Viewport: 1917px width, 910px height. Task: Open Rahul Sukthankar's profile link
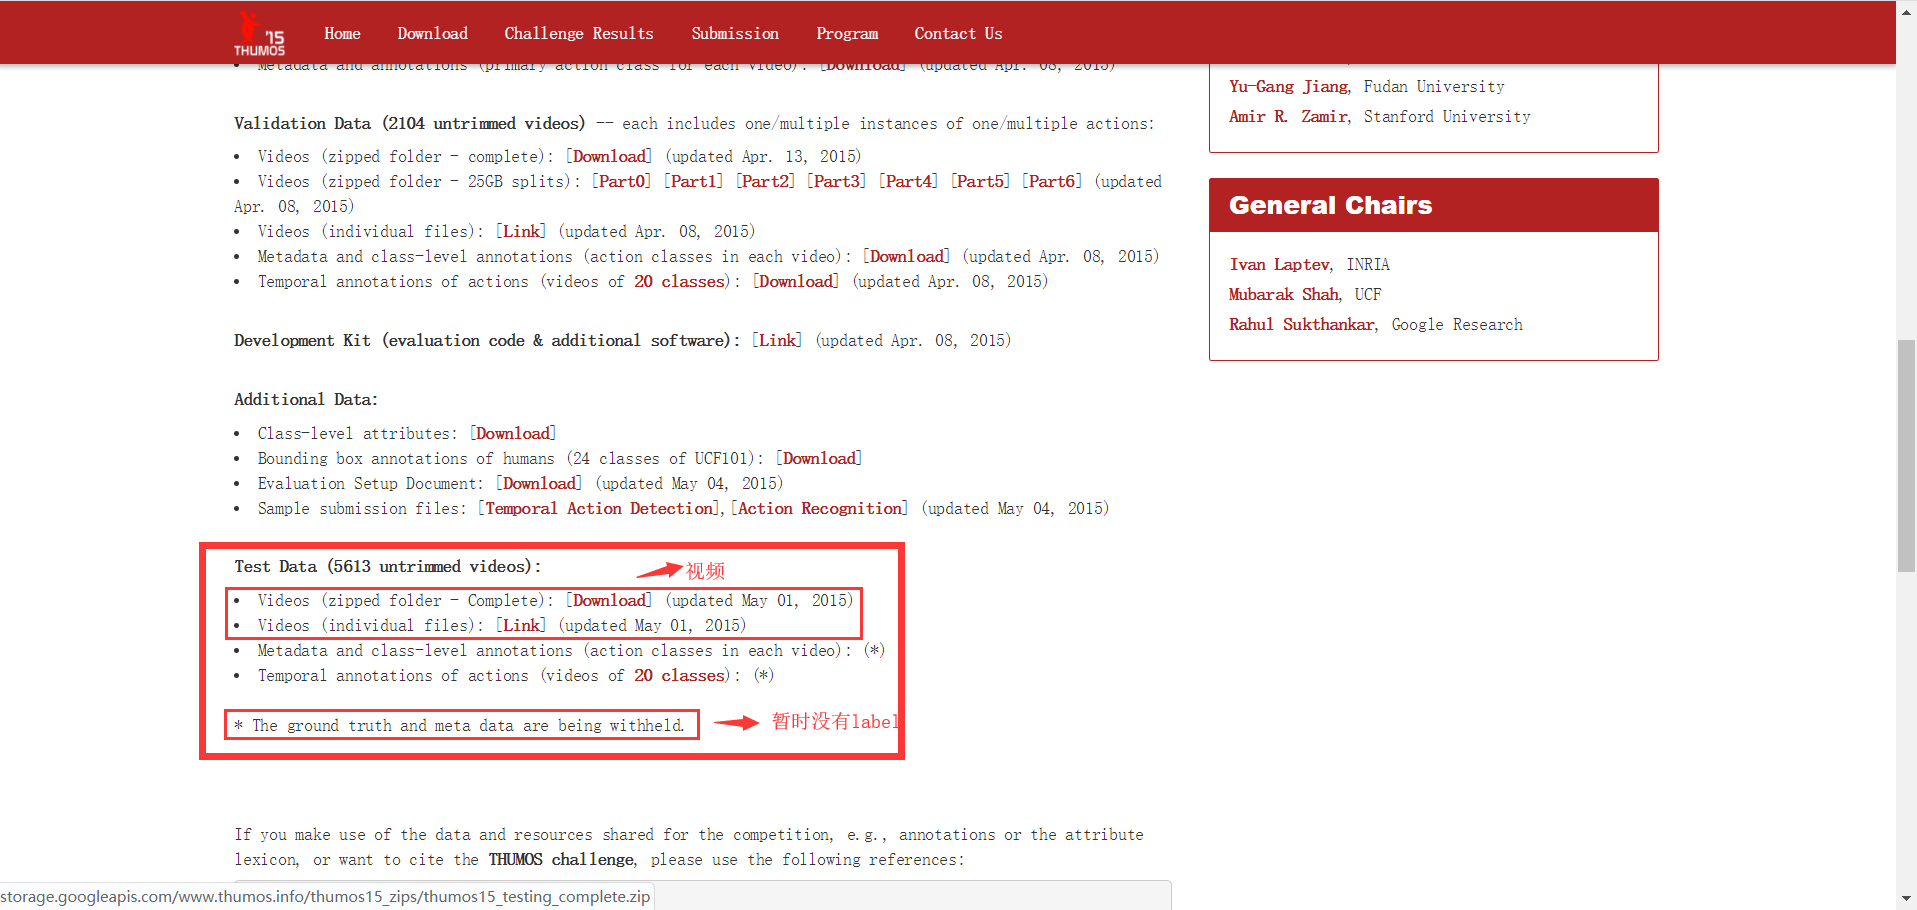coord(1304,325)
